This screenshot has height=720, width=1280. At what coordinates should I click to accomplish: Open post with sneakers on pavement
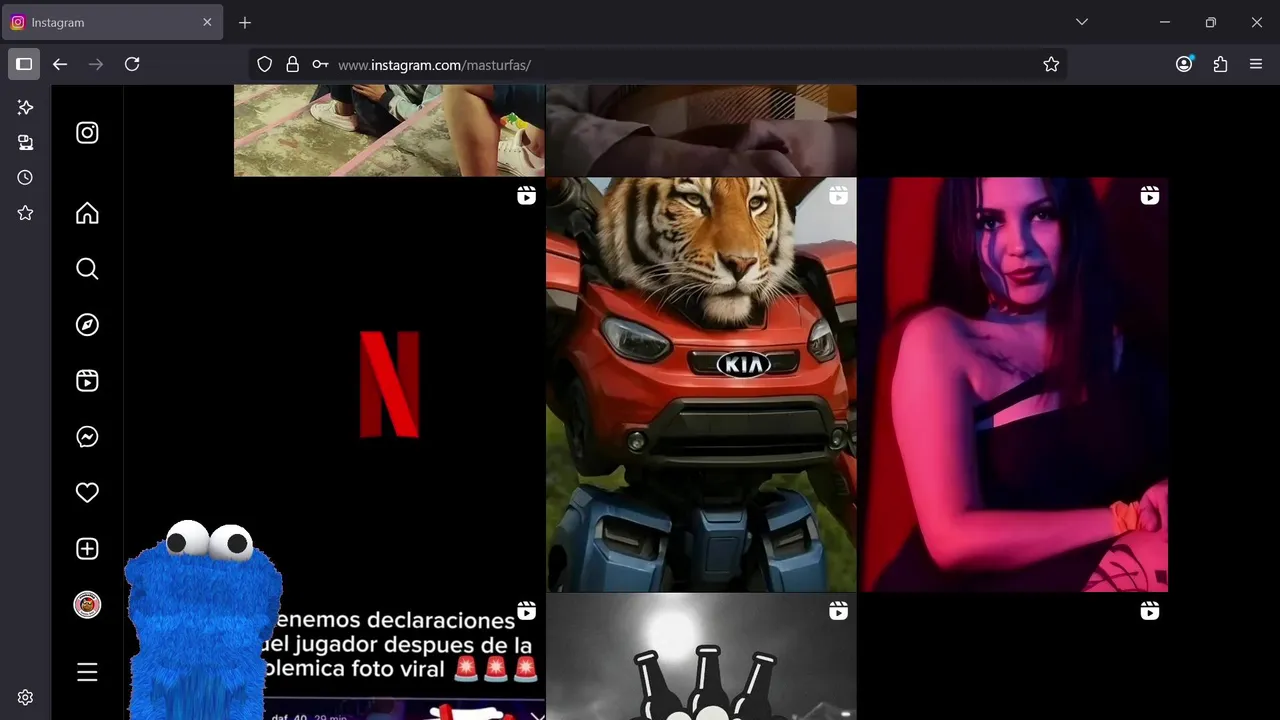point(389,130)
